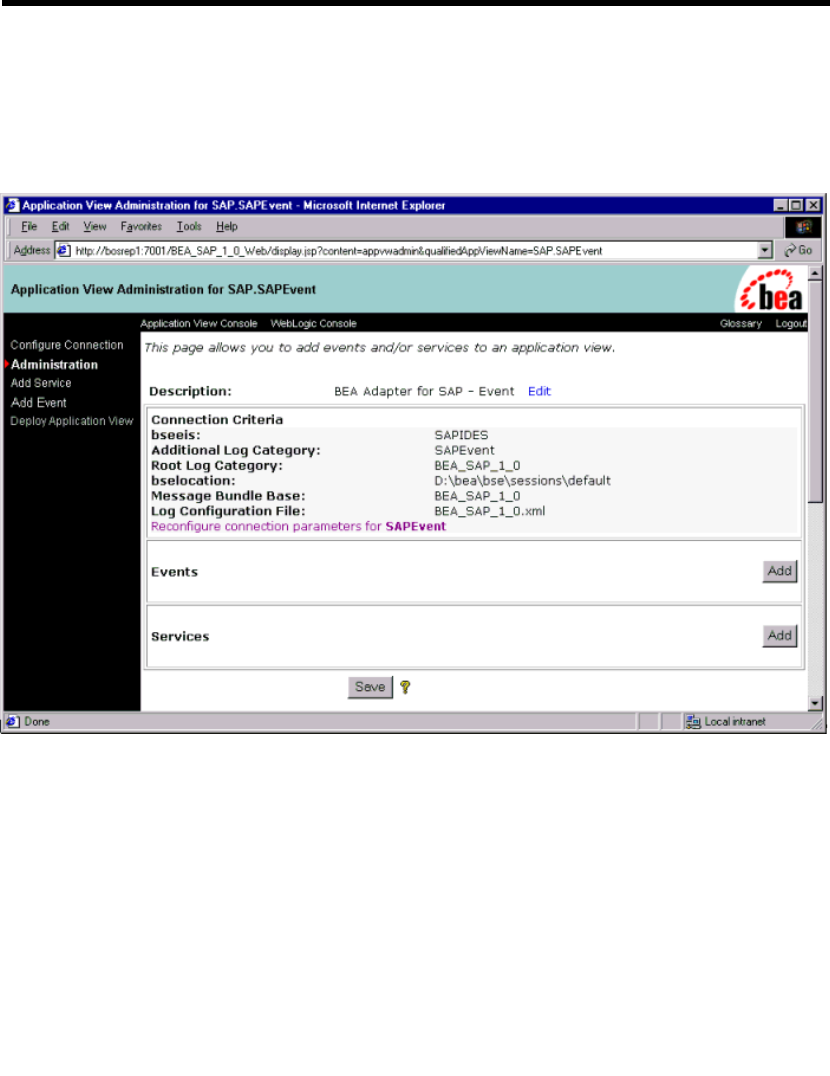Click the BEA_SAP_1_0.xml log file value

pyautogui.click(x=490, y=511)
